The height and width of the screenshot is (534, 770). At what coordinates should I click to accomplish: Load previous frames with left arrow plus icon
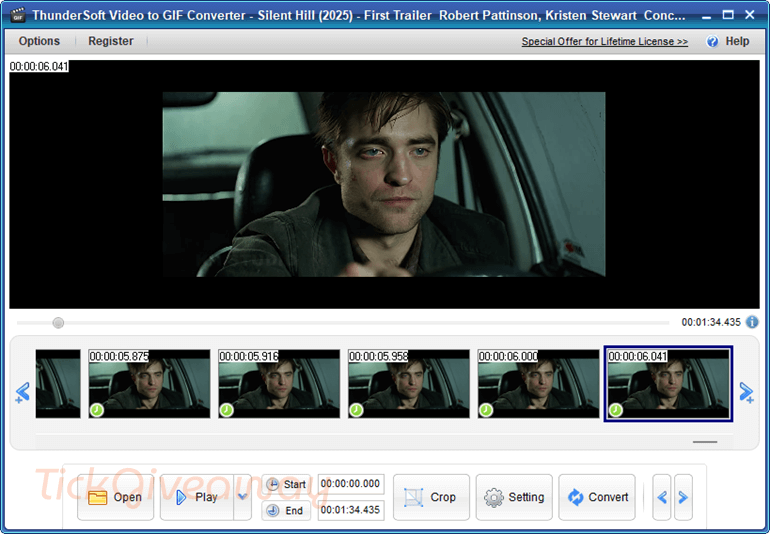coord(22,393)
